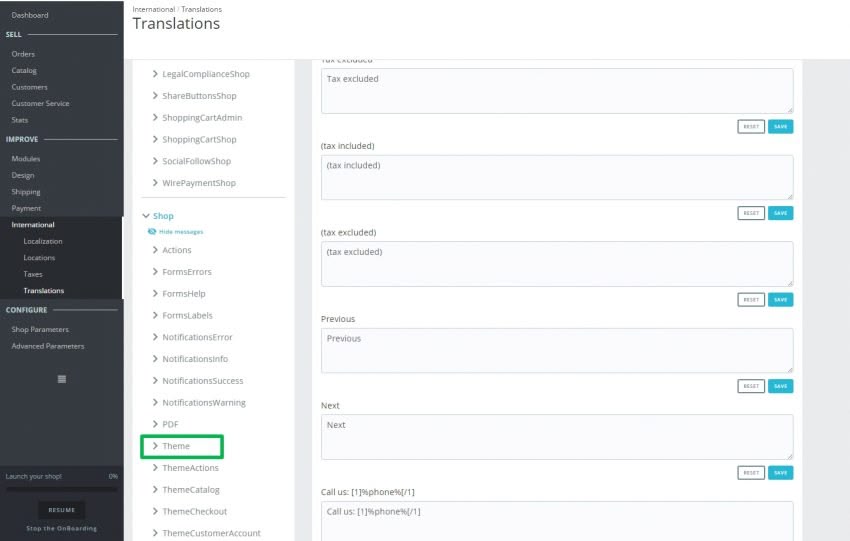Reset the (tax included) translation
Screen dimensions: 850x541
pos(751,213)
